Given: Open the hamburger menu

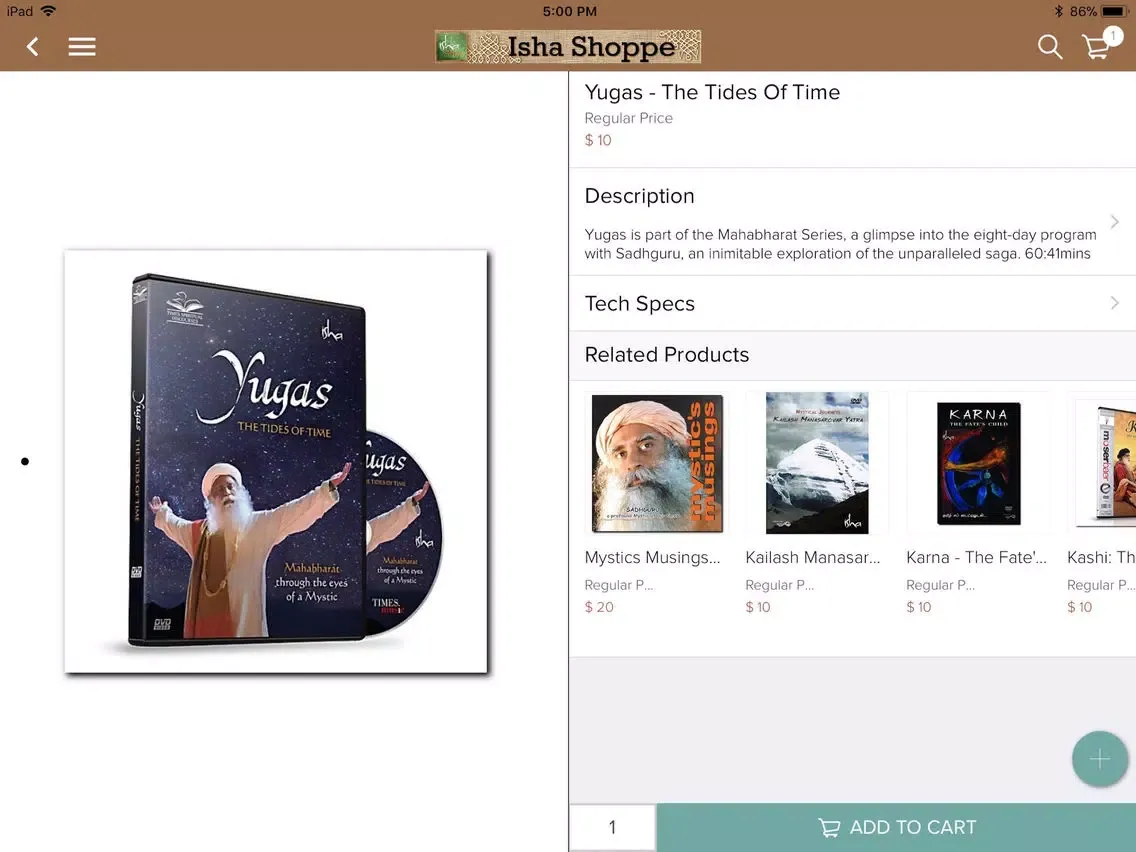Looking at the screenshot, I should pos(82,47).
